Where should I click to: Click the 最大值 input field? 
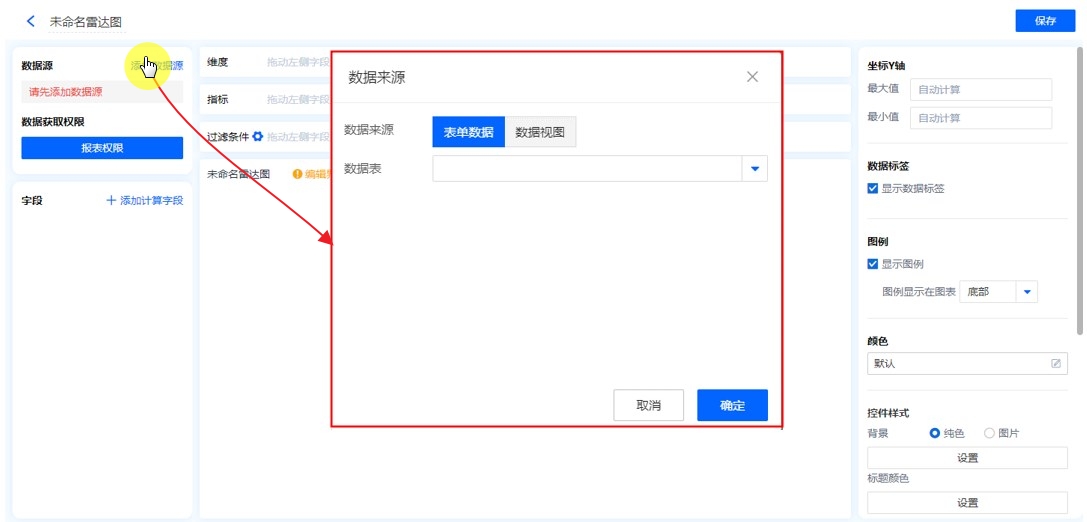click(981, 90)
